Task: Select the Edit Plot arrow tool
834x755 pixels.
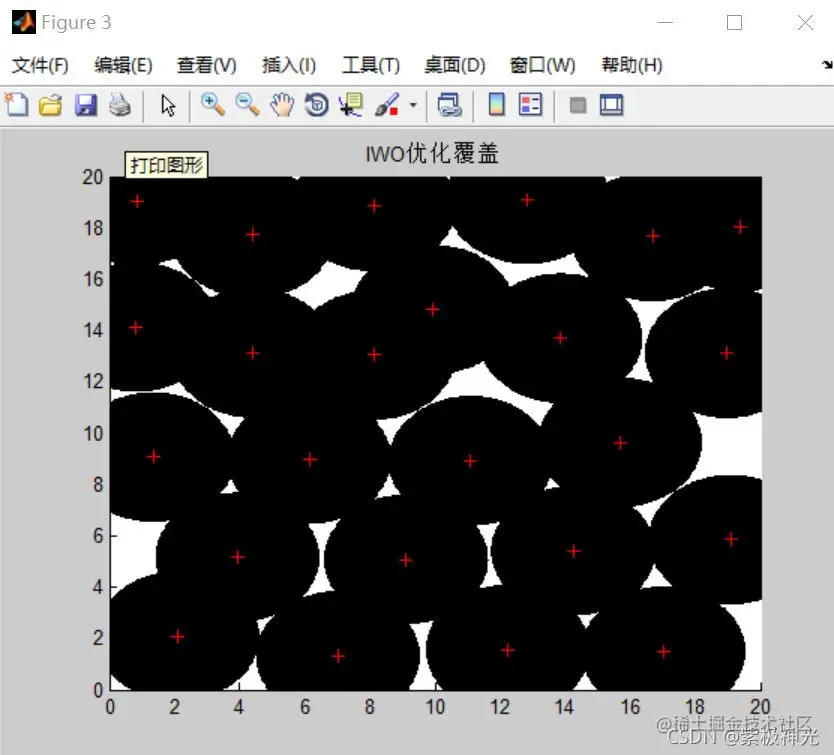Action: [x=168, y=105]
